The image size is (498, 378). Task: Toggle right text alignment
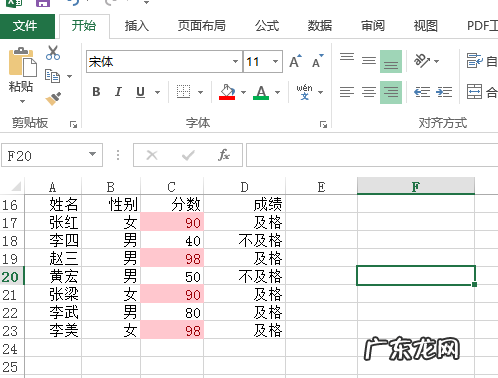[x=391, y=92]
